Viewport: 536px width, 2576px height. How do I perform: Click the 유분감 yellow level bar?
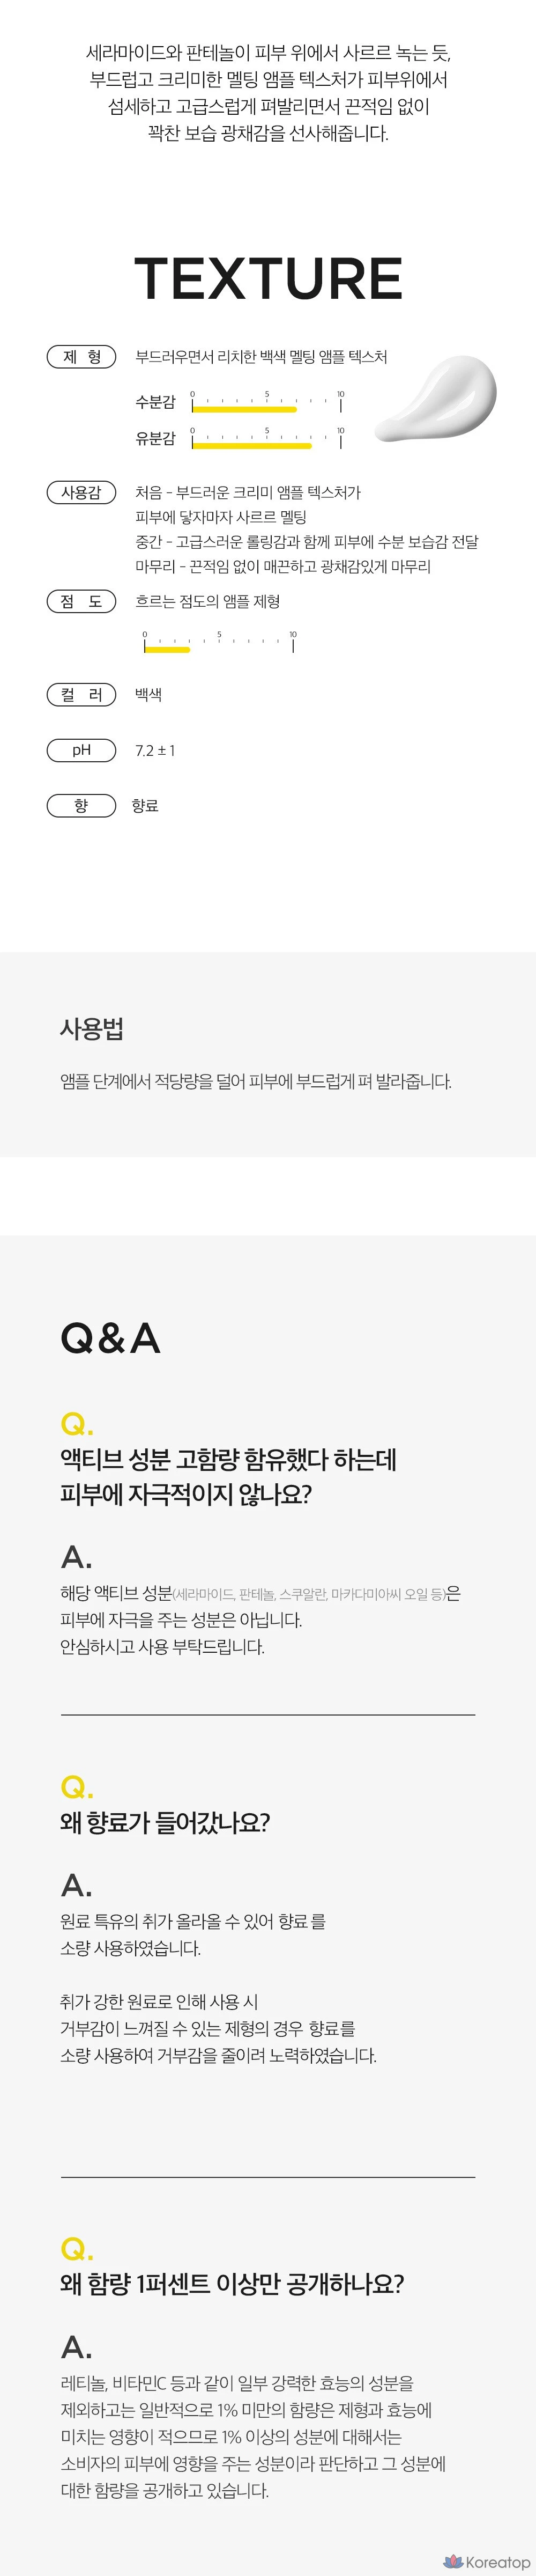click(x=252, y=445)
